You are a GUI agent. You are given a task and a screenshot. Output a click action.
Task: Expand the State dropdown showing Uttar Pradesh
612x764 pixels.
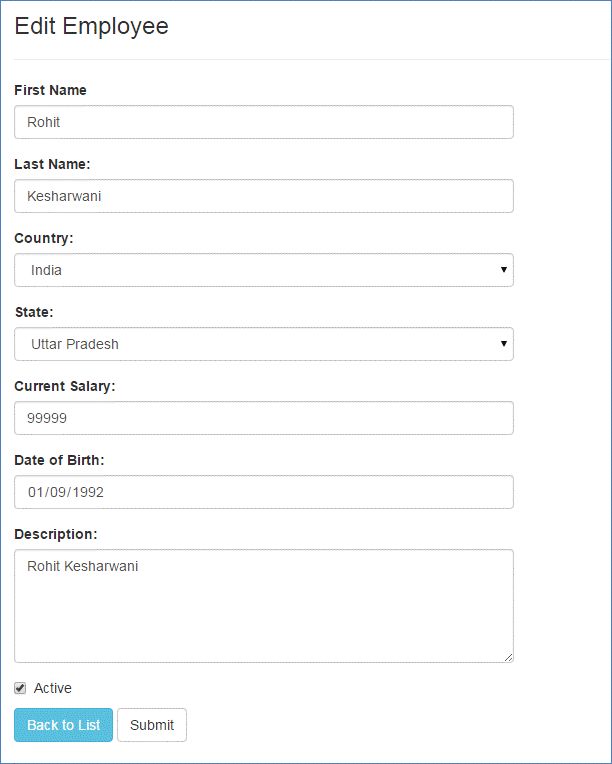263,344
